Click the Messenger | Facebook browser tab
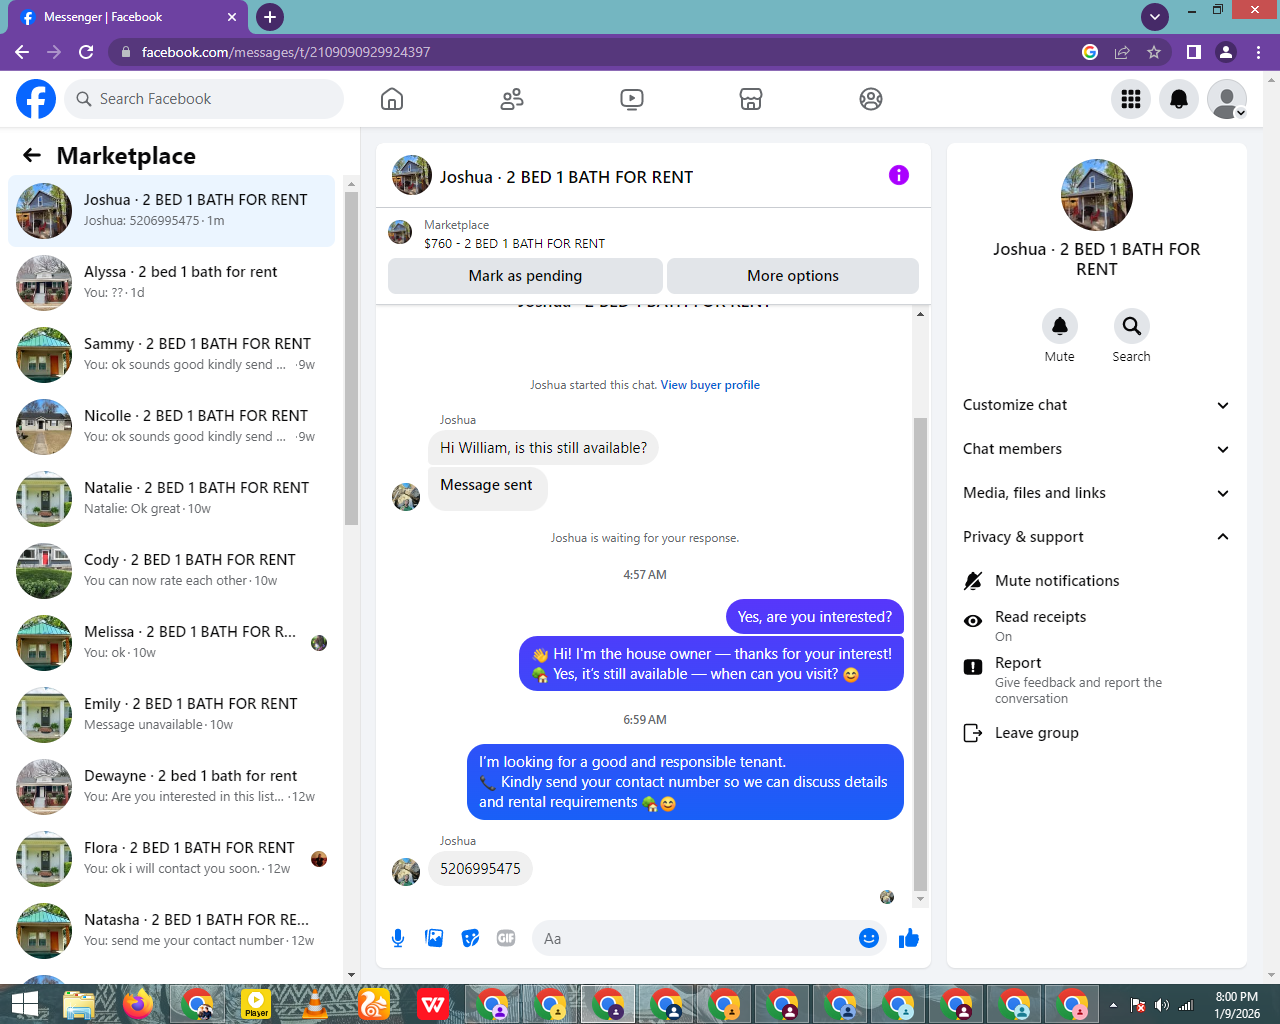 pyautogui.click(x=127, y=17)
